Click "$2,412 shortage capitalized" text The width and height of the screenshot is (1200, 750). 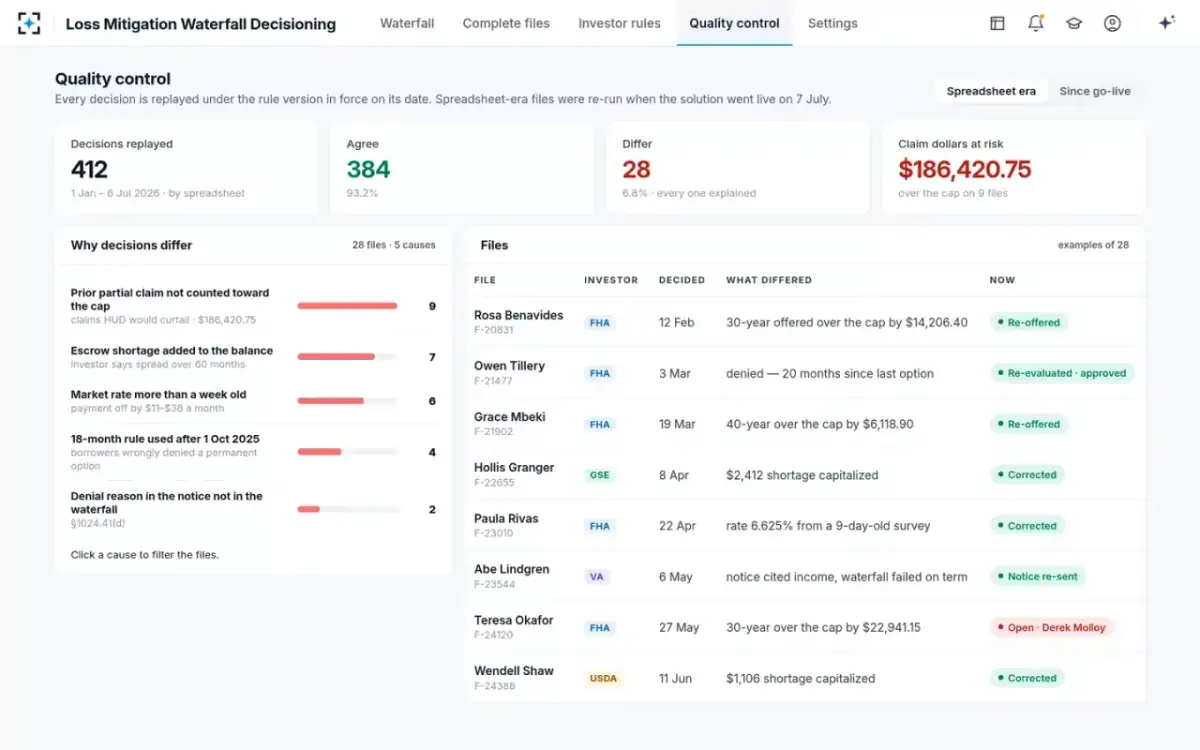[802, 475]
